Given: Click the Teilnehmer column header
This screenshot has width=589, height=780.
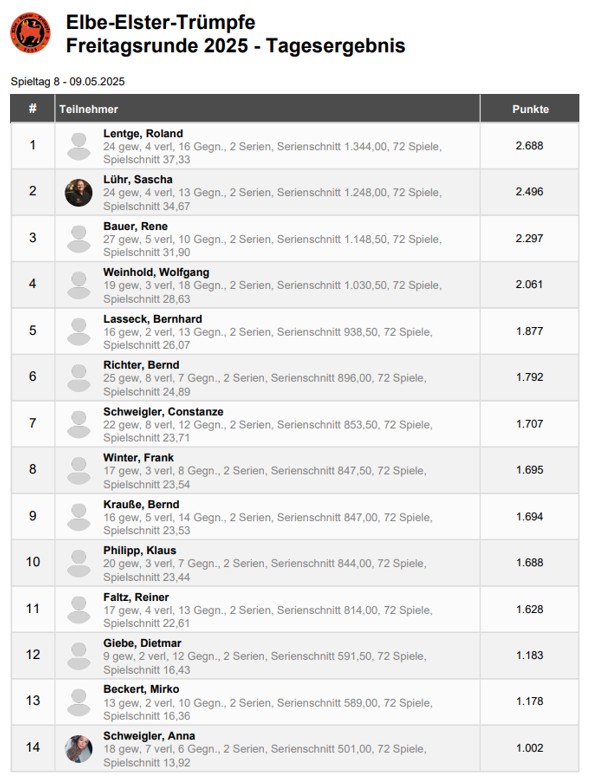Looking at the screenshot, I should click(89, 109).
